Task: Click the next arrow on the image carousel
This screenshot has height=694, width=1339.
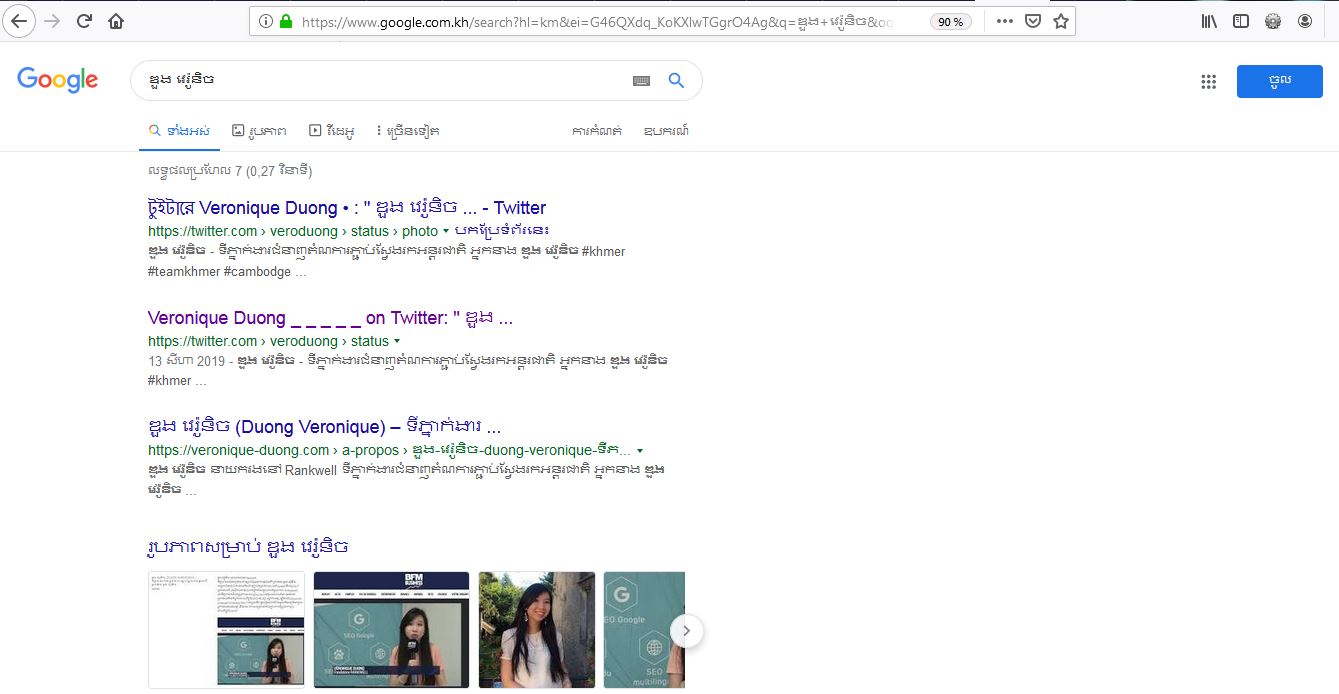Action: click(686, 631)
